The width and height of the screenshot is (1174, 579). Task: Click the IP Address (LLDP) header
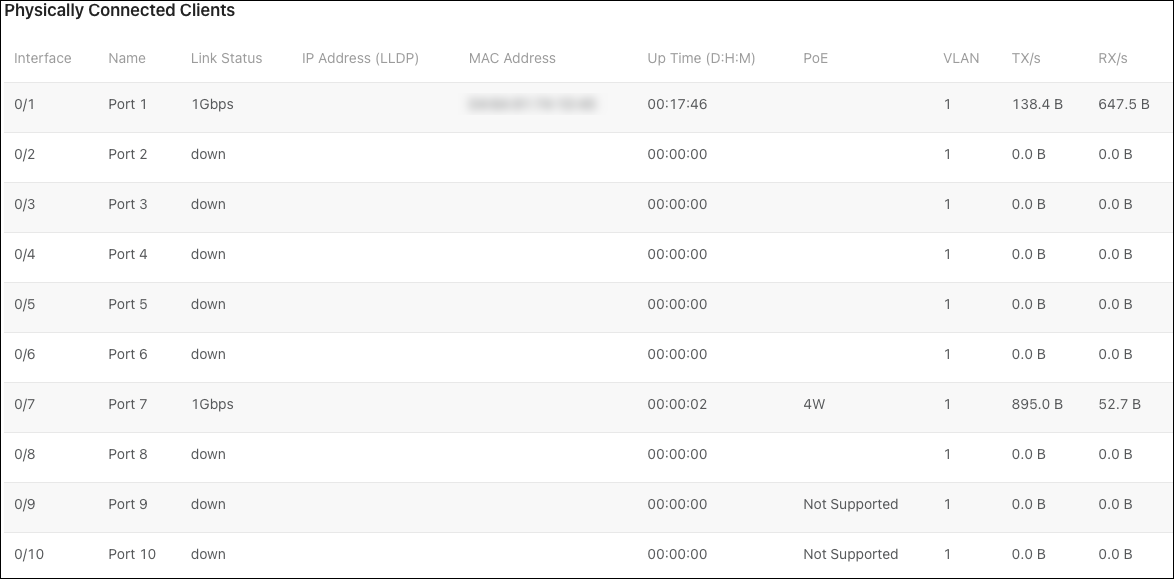pos(360,58)
